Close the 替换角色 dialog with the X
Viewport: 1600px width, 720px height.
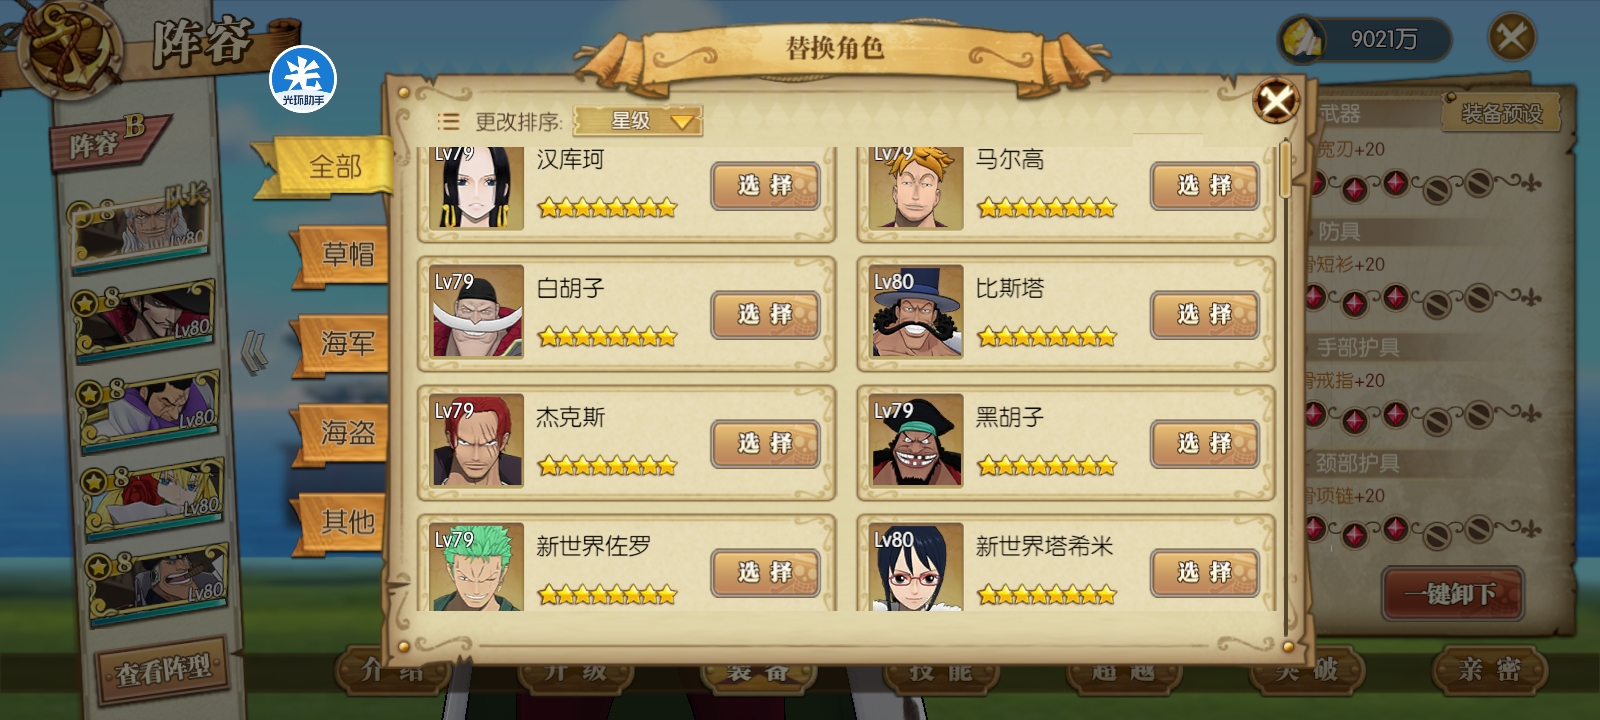tap(1277, 101)
